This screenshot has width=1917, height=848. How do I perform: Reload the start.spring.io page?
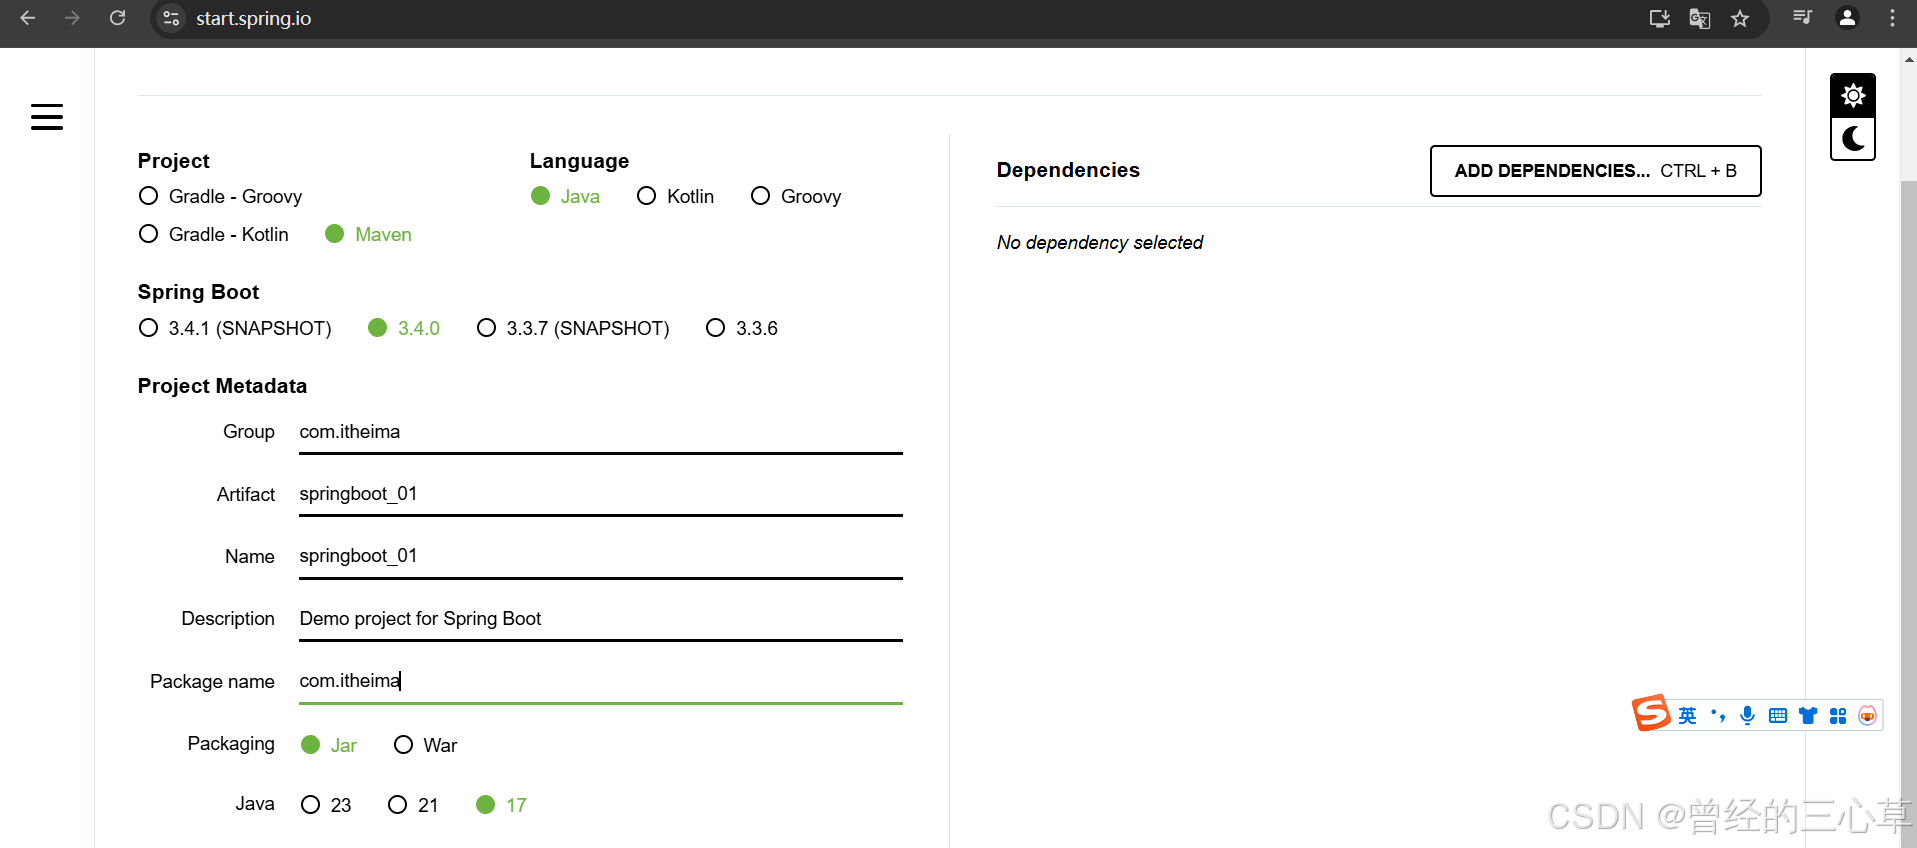117,18
